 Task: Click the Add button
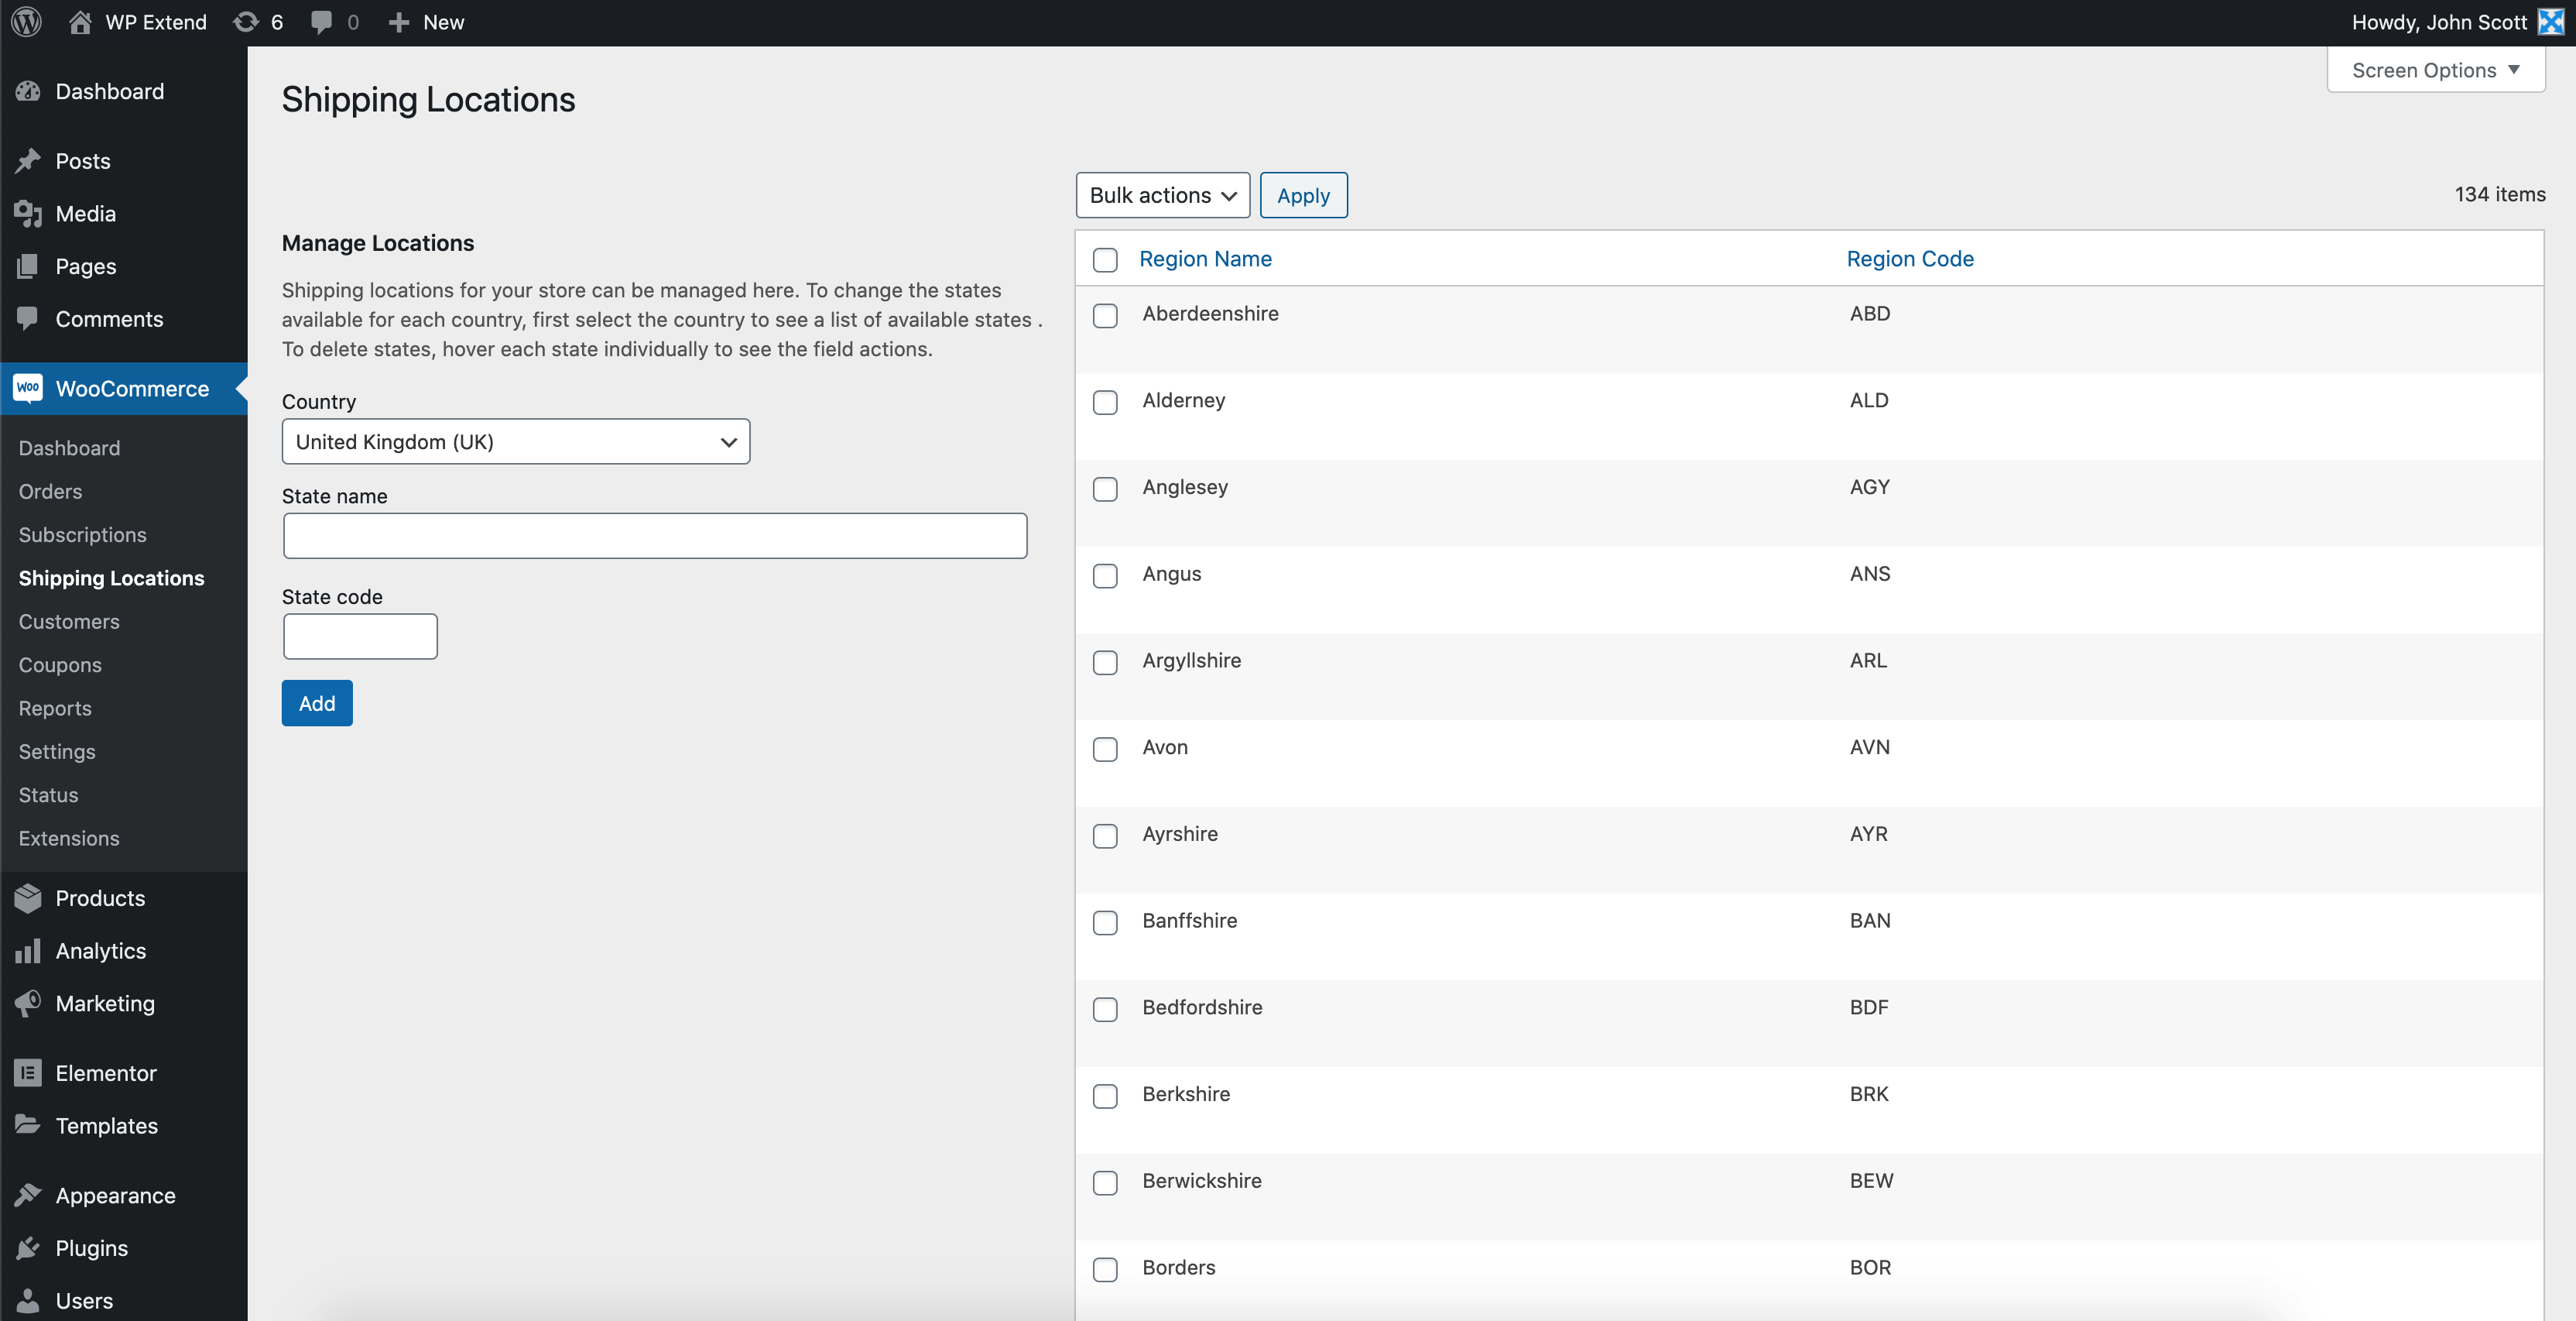pos(316,703)
